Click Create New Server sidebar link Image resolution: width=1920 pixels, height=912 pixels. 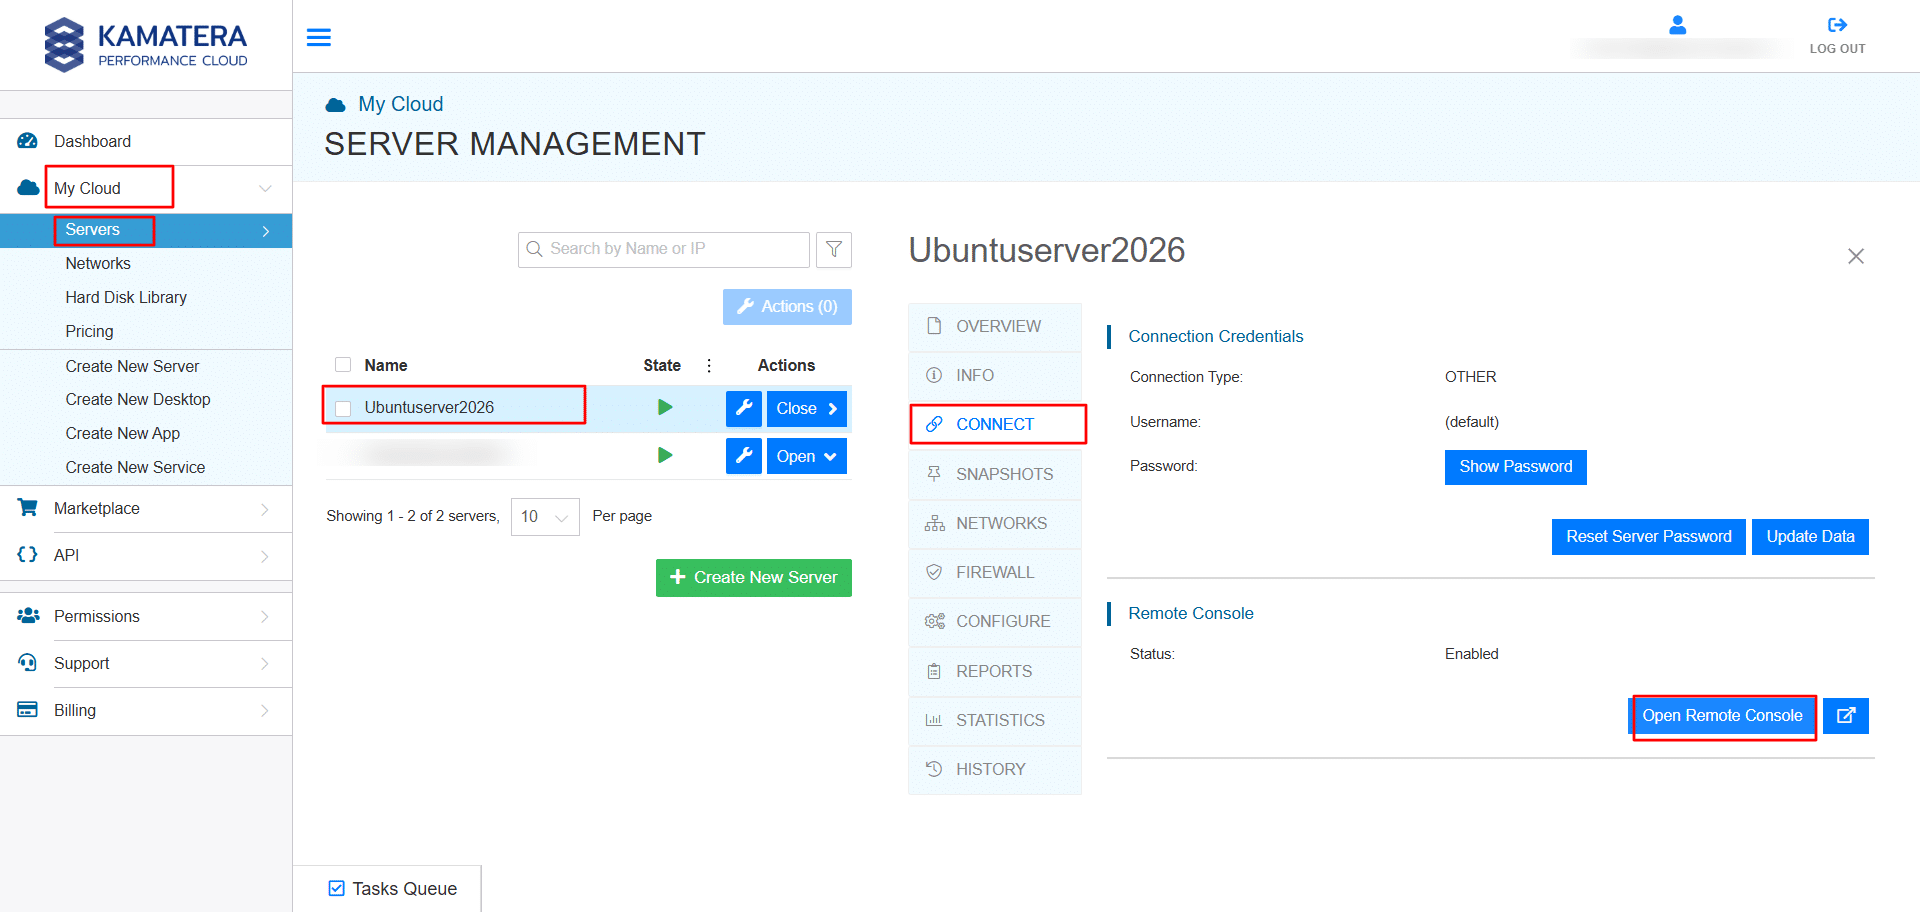[x=132, y=367]
